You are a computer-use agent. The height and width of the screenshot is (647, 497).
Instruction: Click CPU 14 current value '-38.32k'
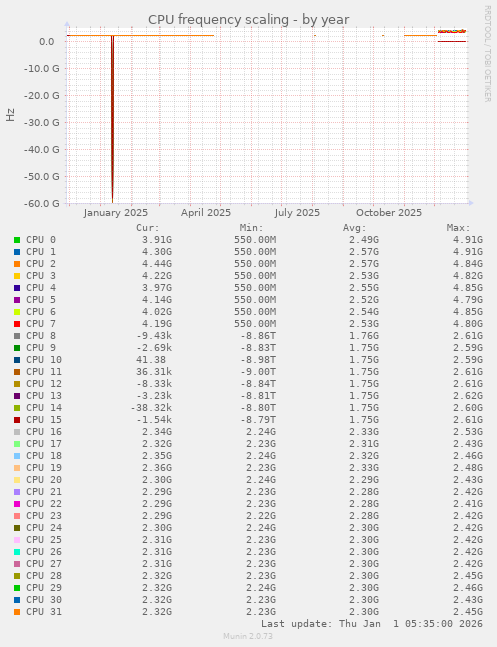point(151,408)
